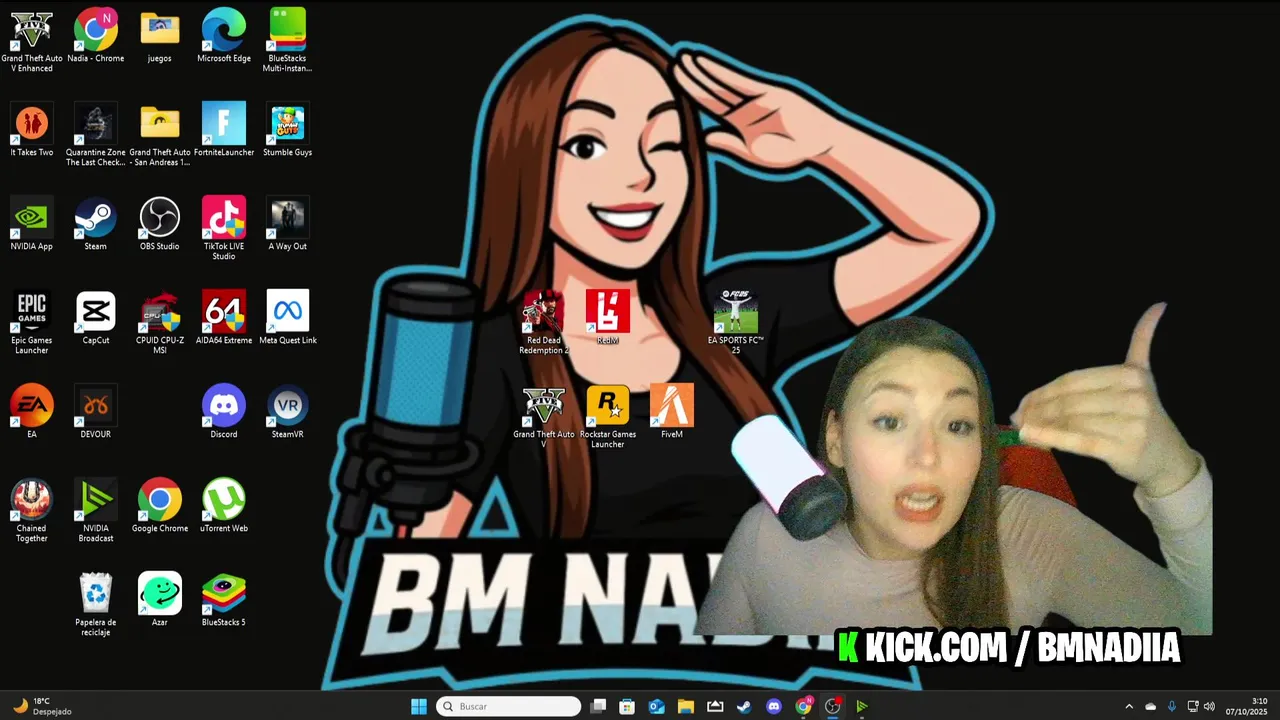Select the It Takes Two desktop icon
The height and width of the screenshot is (720, 1280).
[x=32, y=130]
